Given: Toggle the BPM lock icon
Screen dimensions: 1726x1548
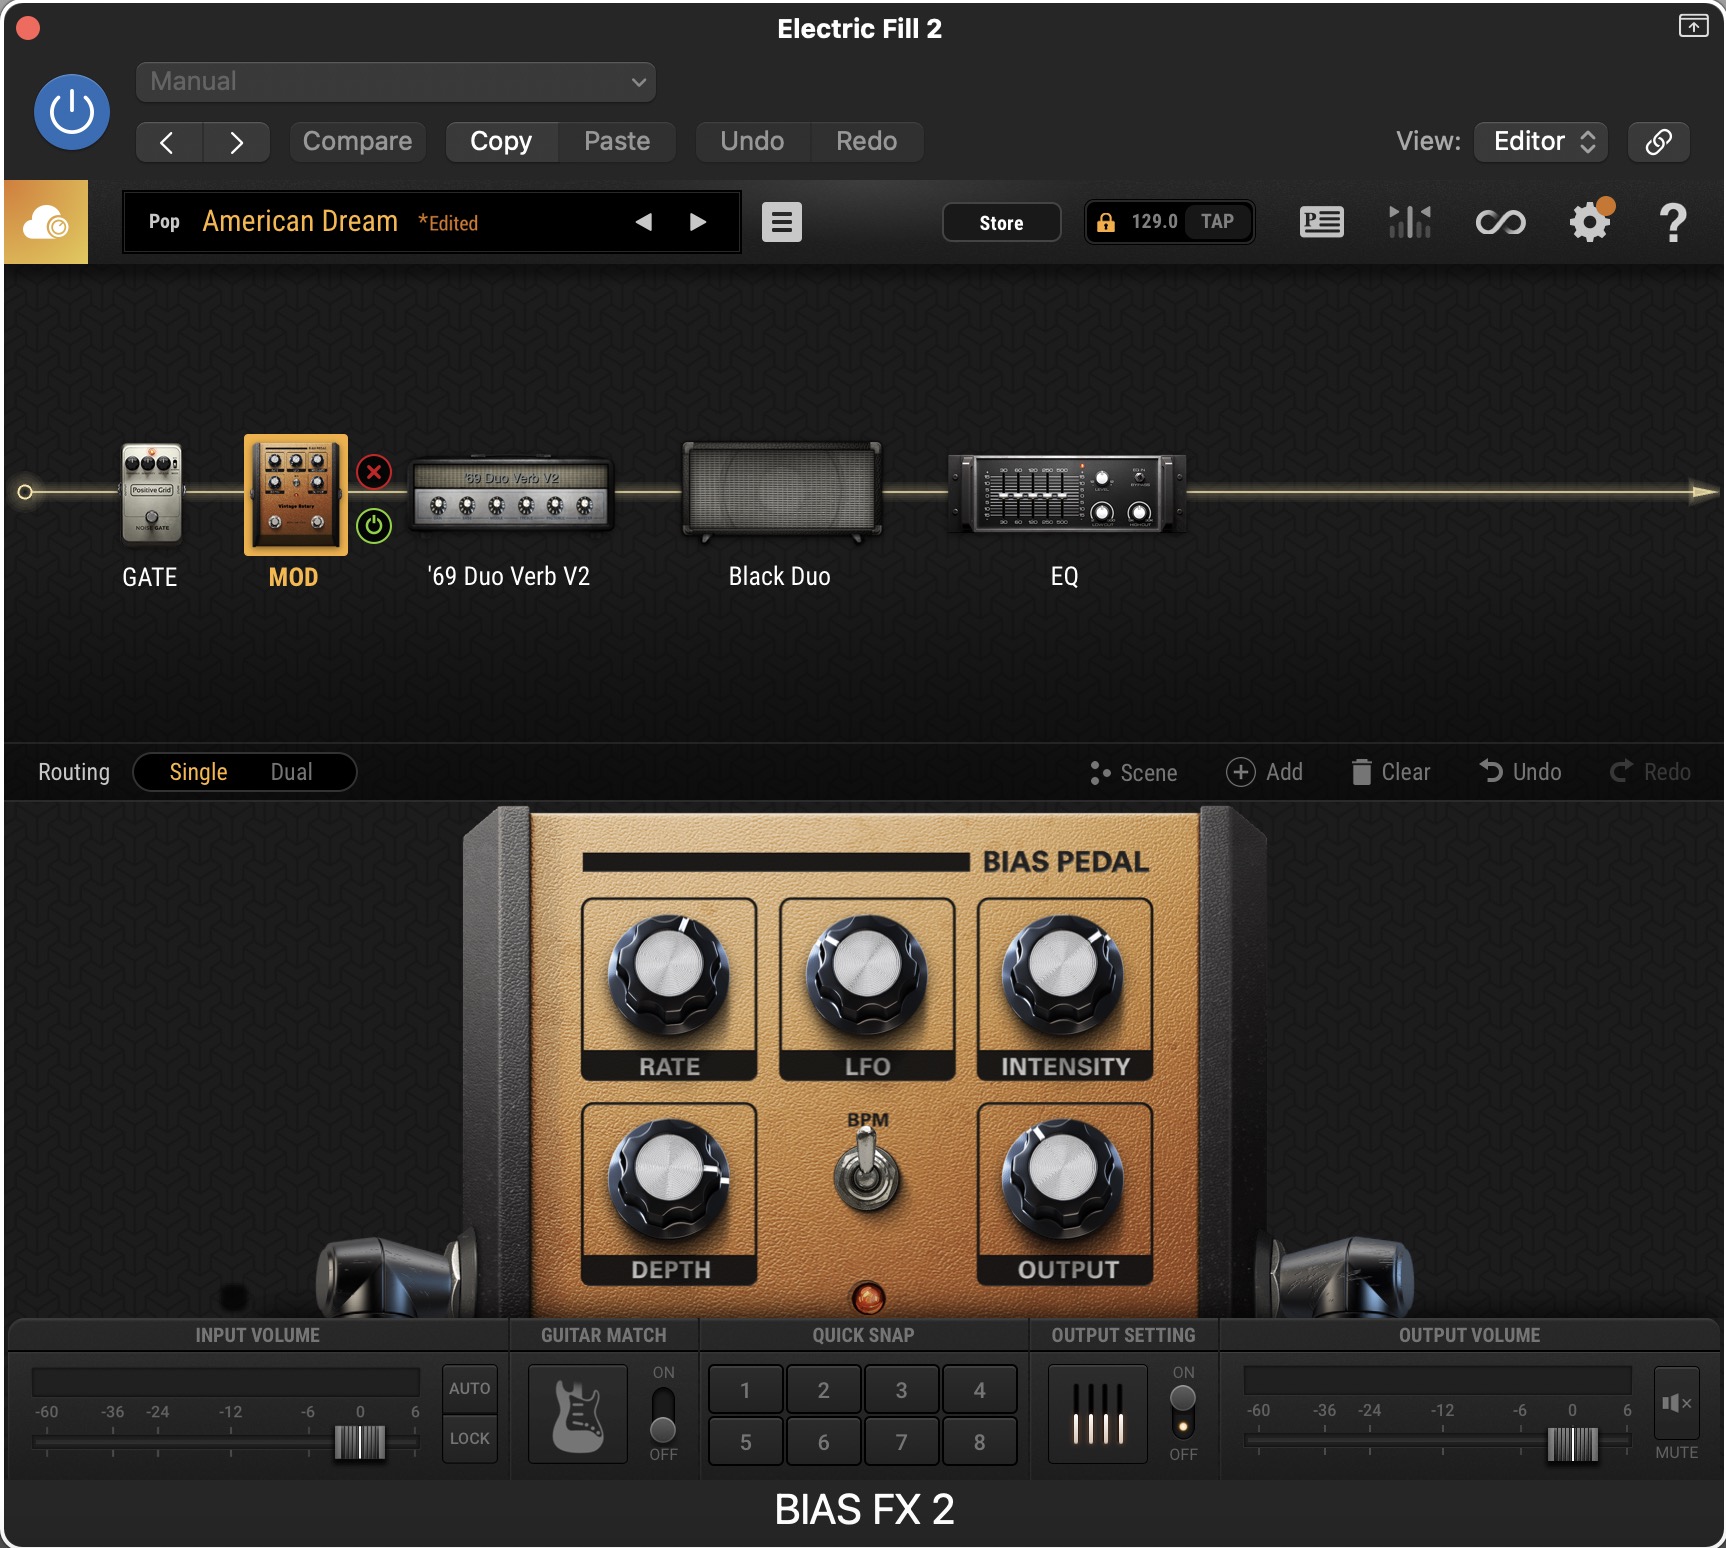Looking at the screenshot, I should pyautogui.click(x=1105, y=222).
